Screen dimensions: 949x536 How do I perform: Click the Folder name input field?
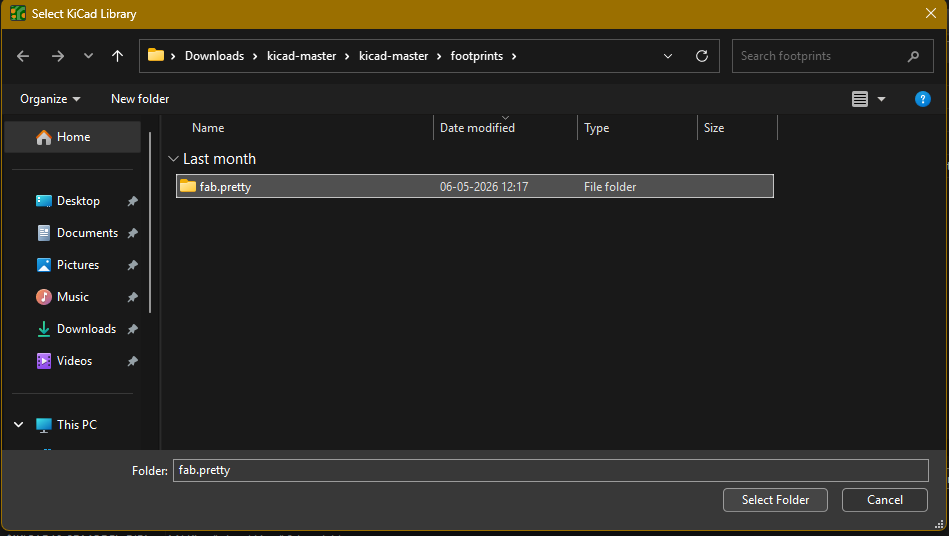[x=551, y=470]
